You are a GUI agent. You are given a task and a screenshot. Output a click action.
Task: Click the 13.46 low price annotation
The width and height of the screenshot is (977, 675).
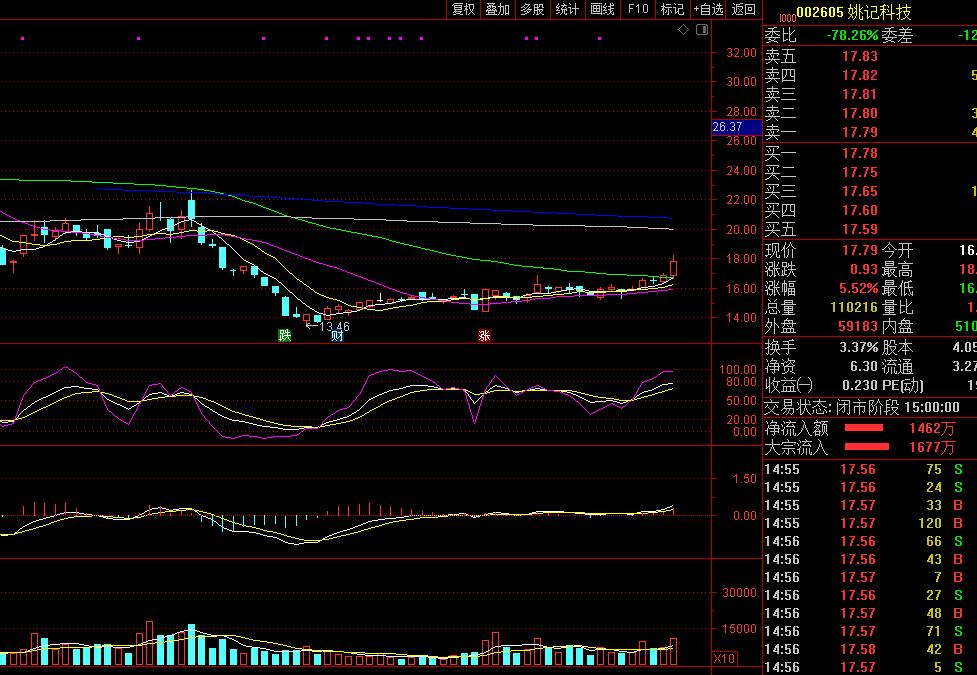pyautogui.click(x=334, y=326)
